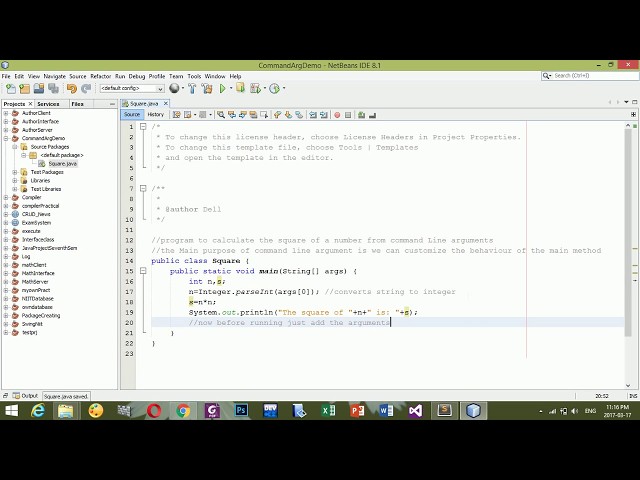Expand the Test Packages node
This screenshot has height=480, width=640.
click(x=15, y=172)
